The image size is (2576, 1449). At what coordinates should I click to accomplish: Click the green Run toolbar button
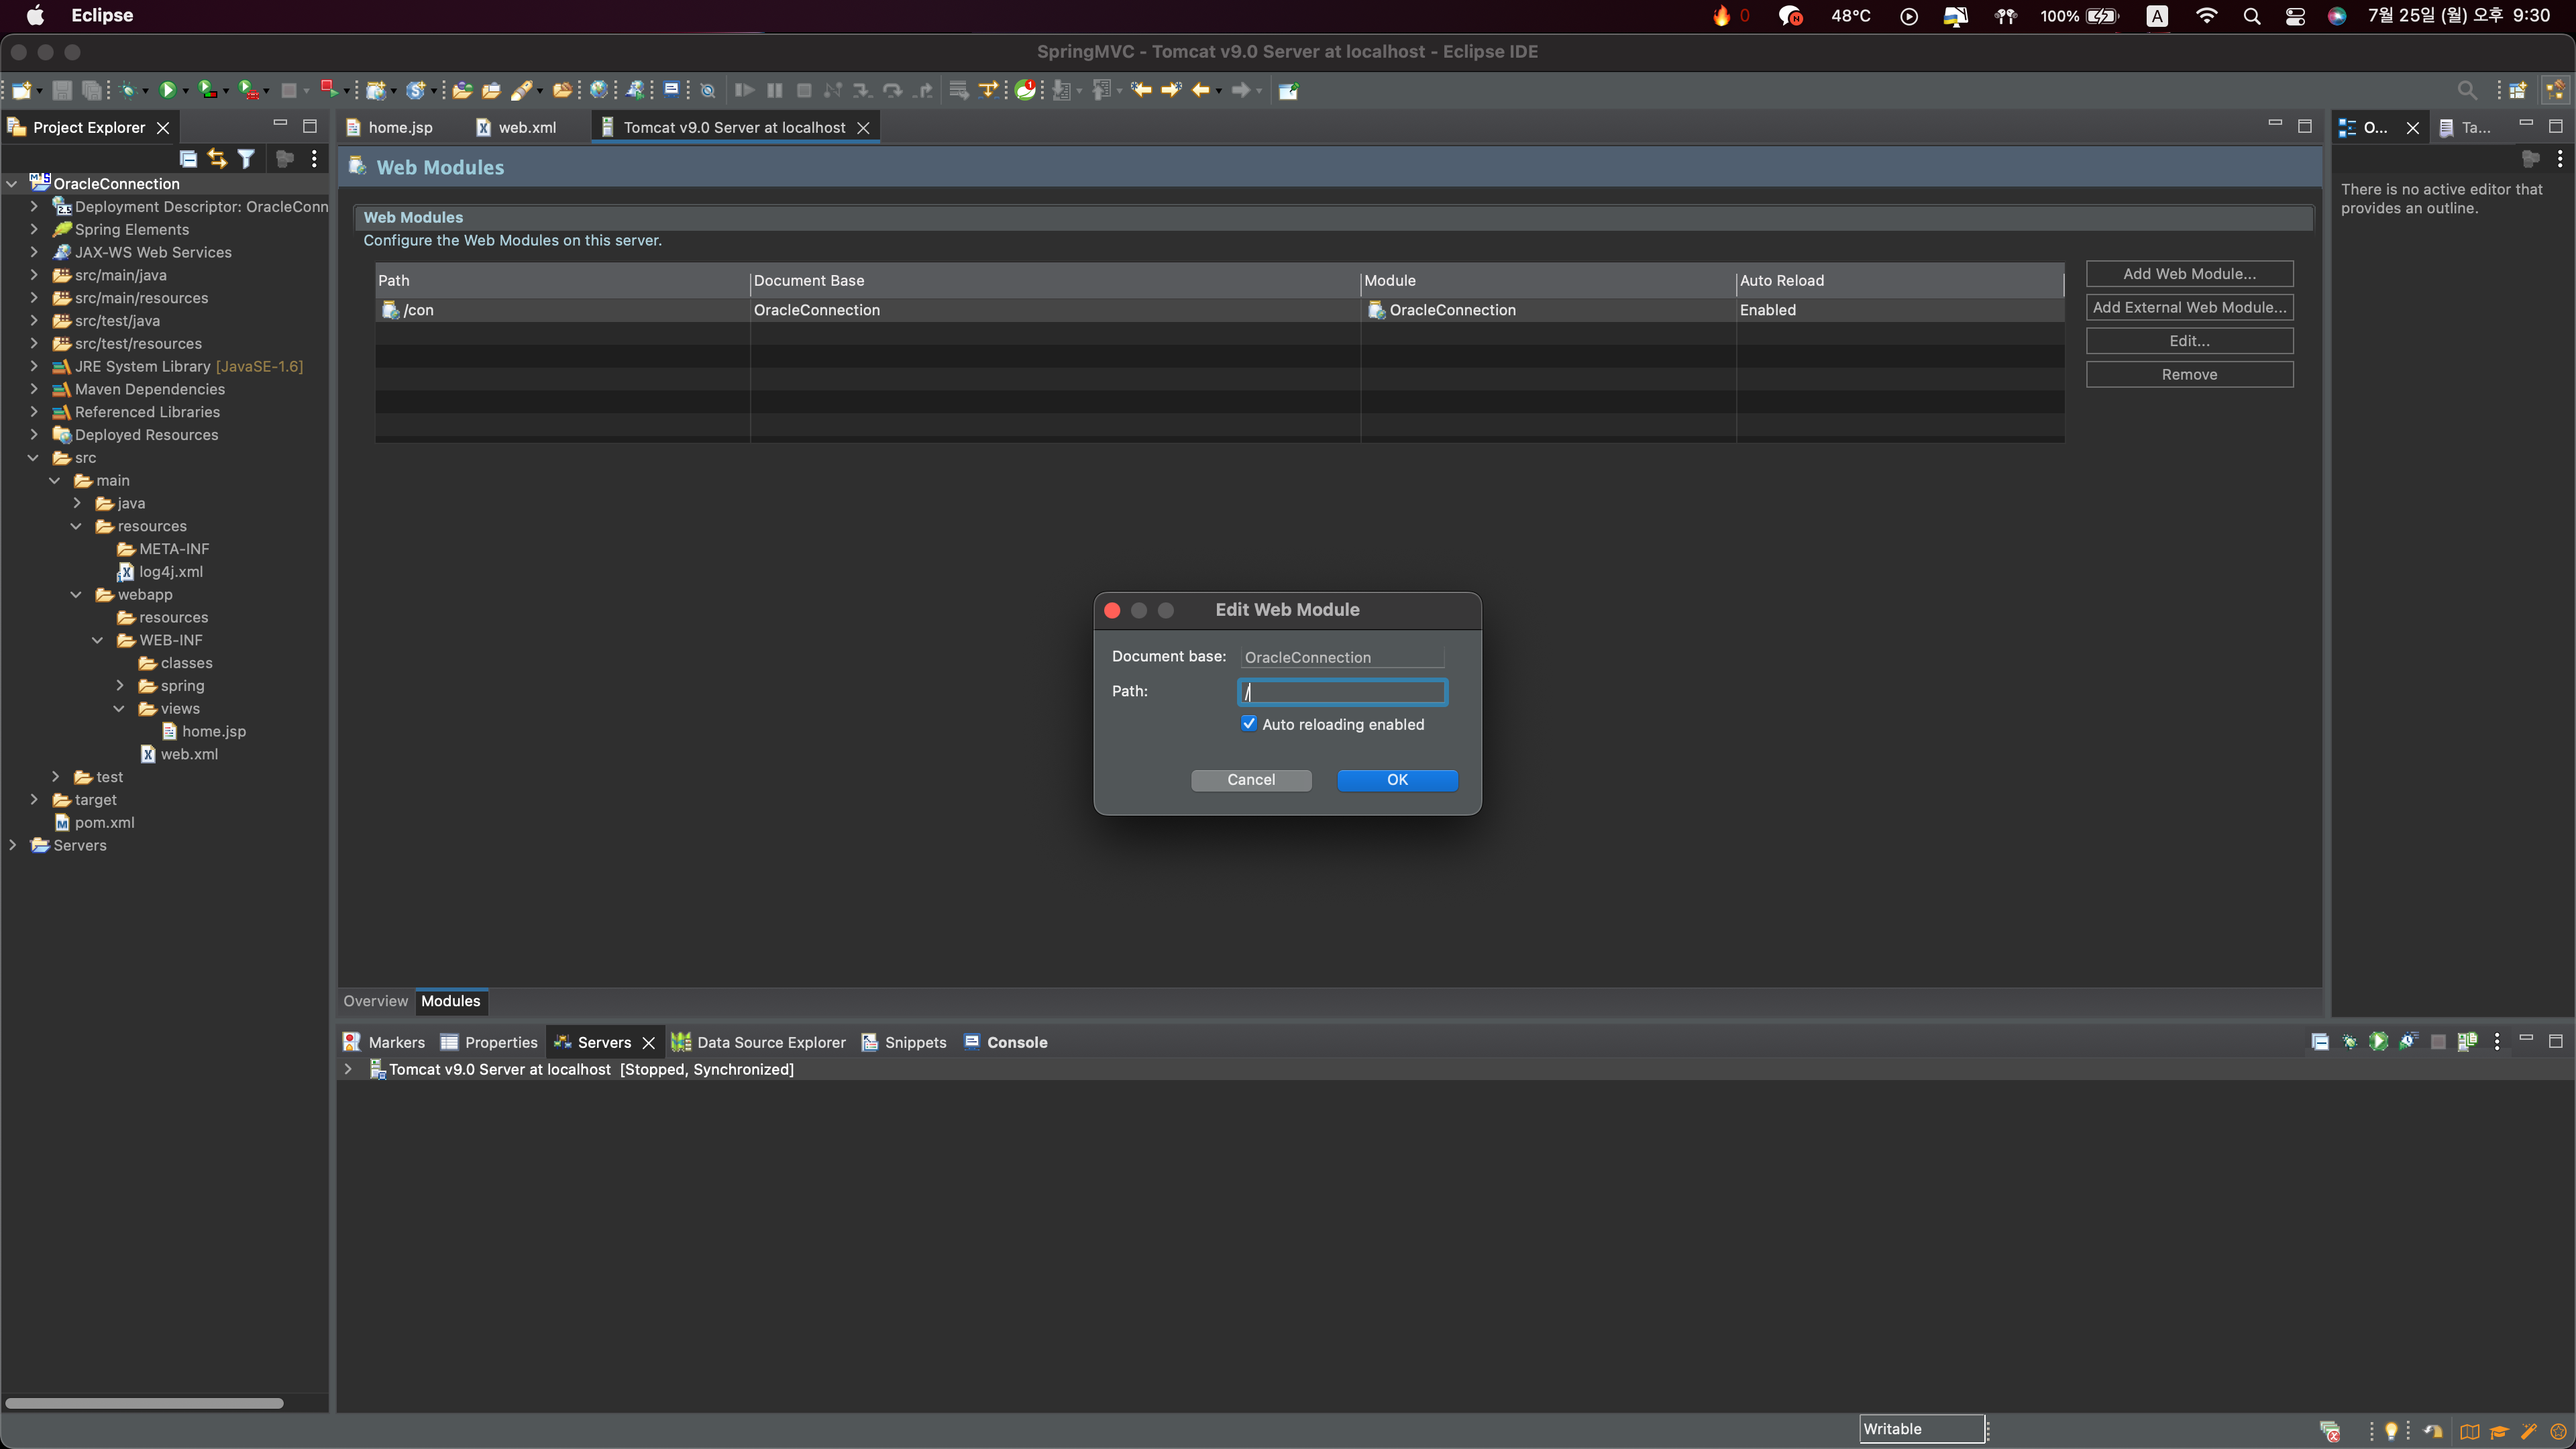pyautogui.click(x=168, y=90)
